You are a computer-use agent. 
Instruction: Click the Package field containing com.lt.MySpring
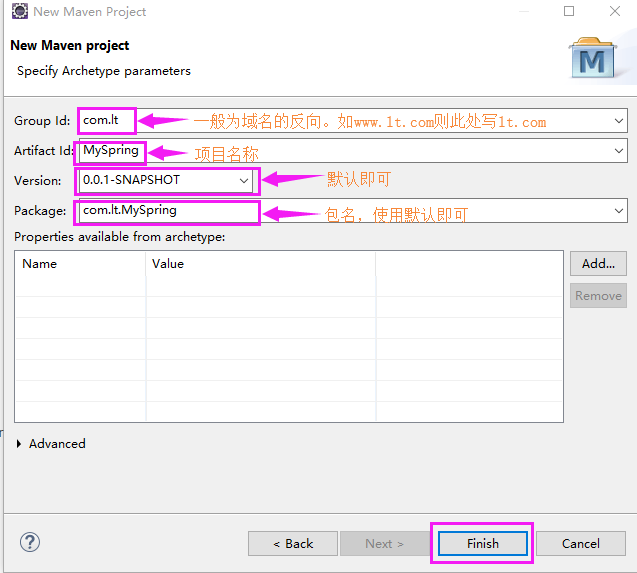[353, 211]
